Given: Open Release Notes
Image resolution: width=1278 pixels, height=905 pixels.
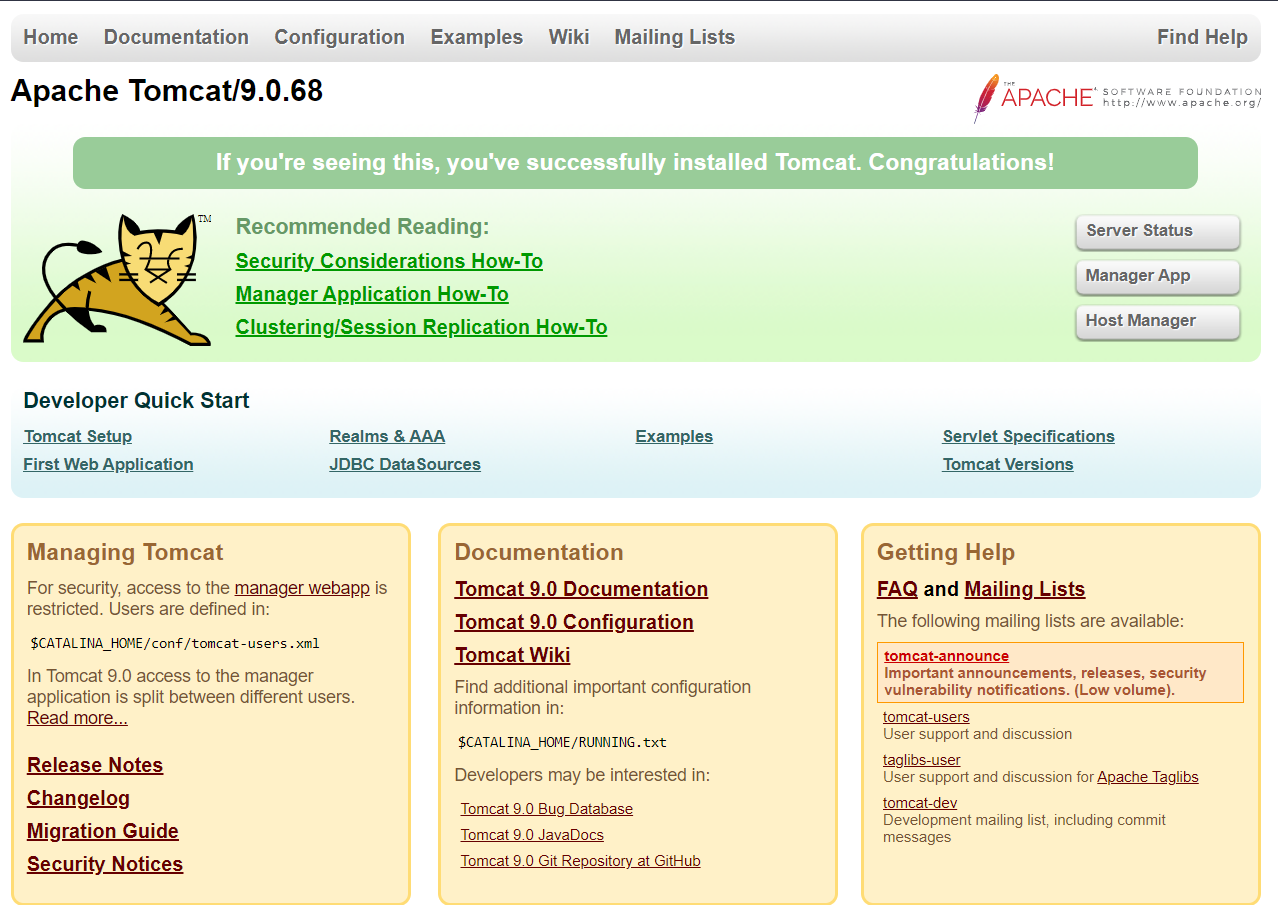Looking at the screenshot, I should pos(95,765).
